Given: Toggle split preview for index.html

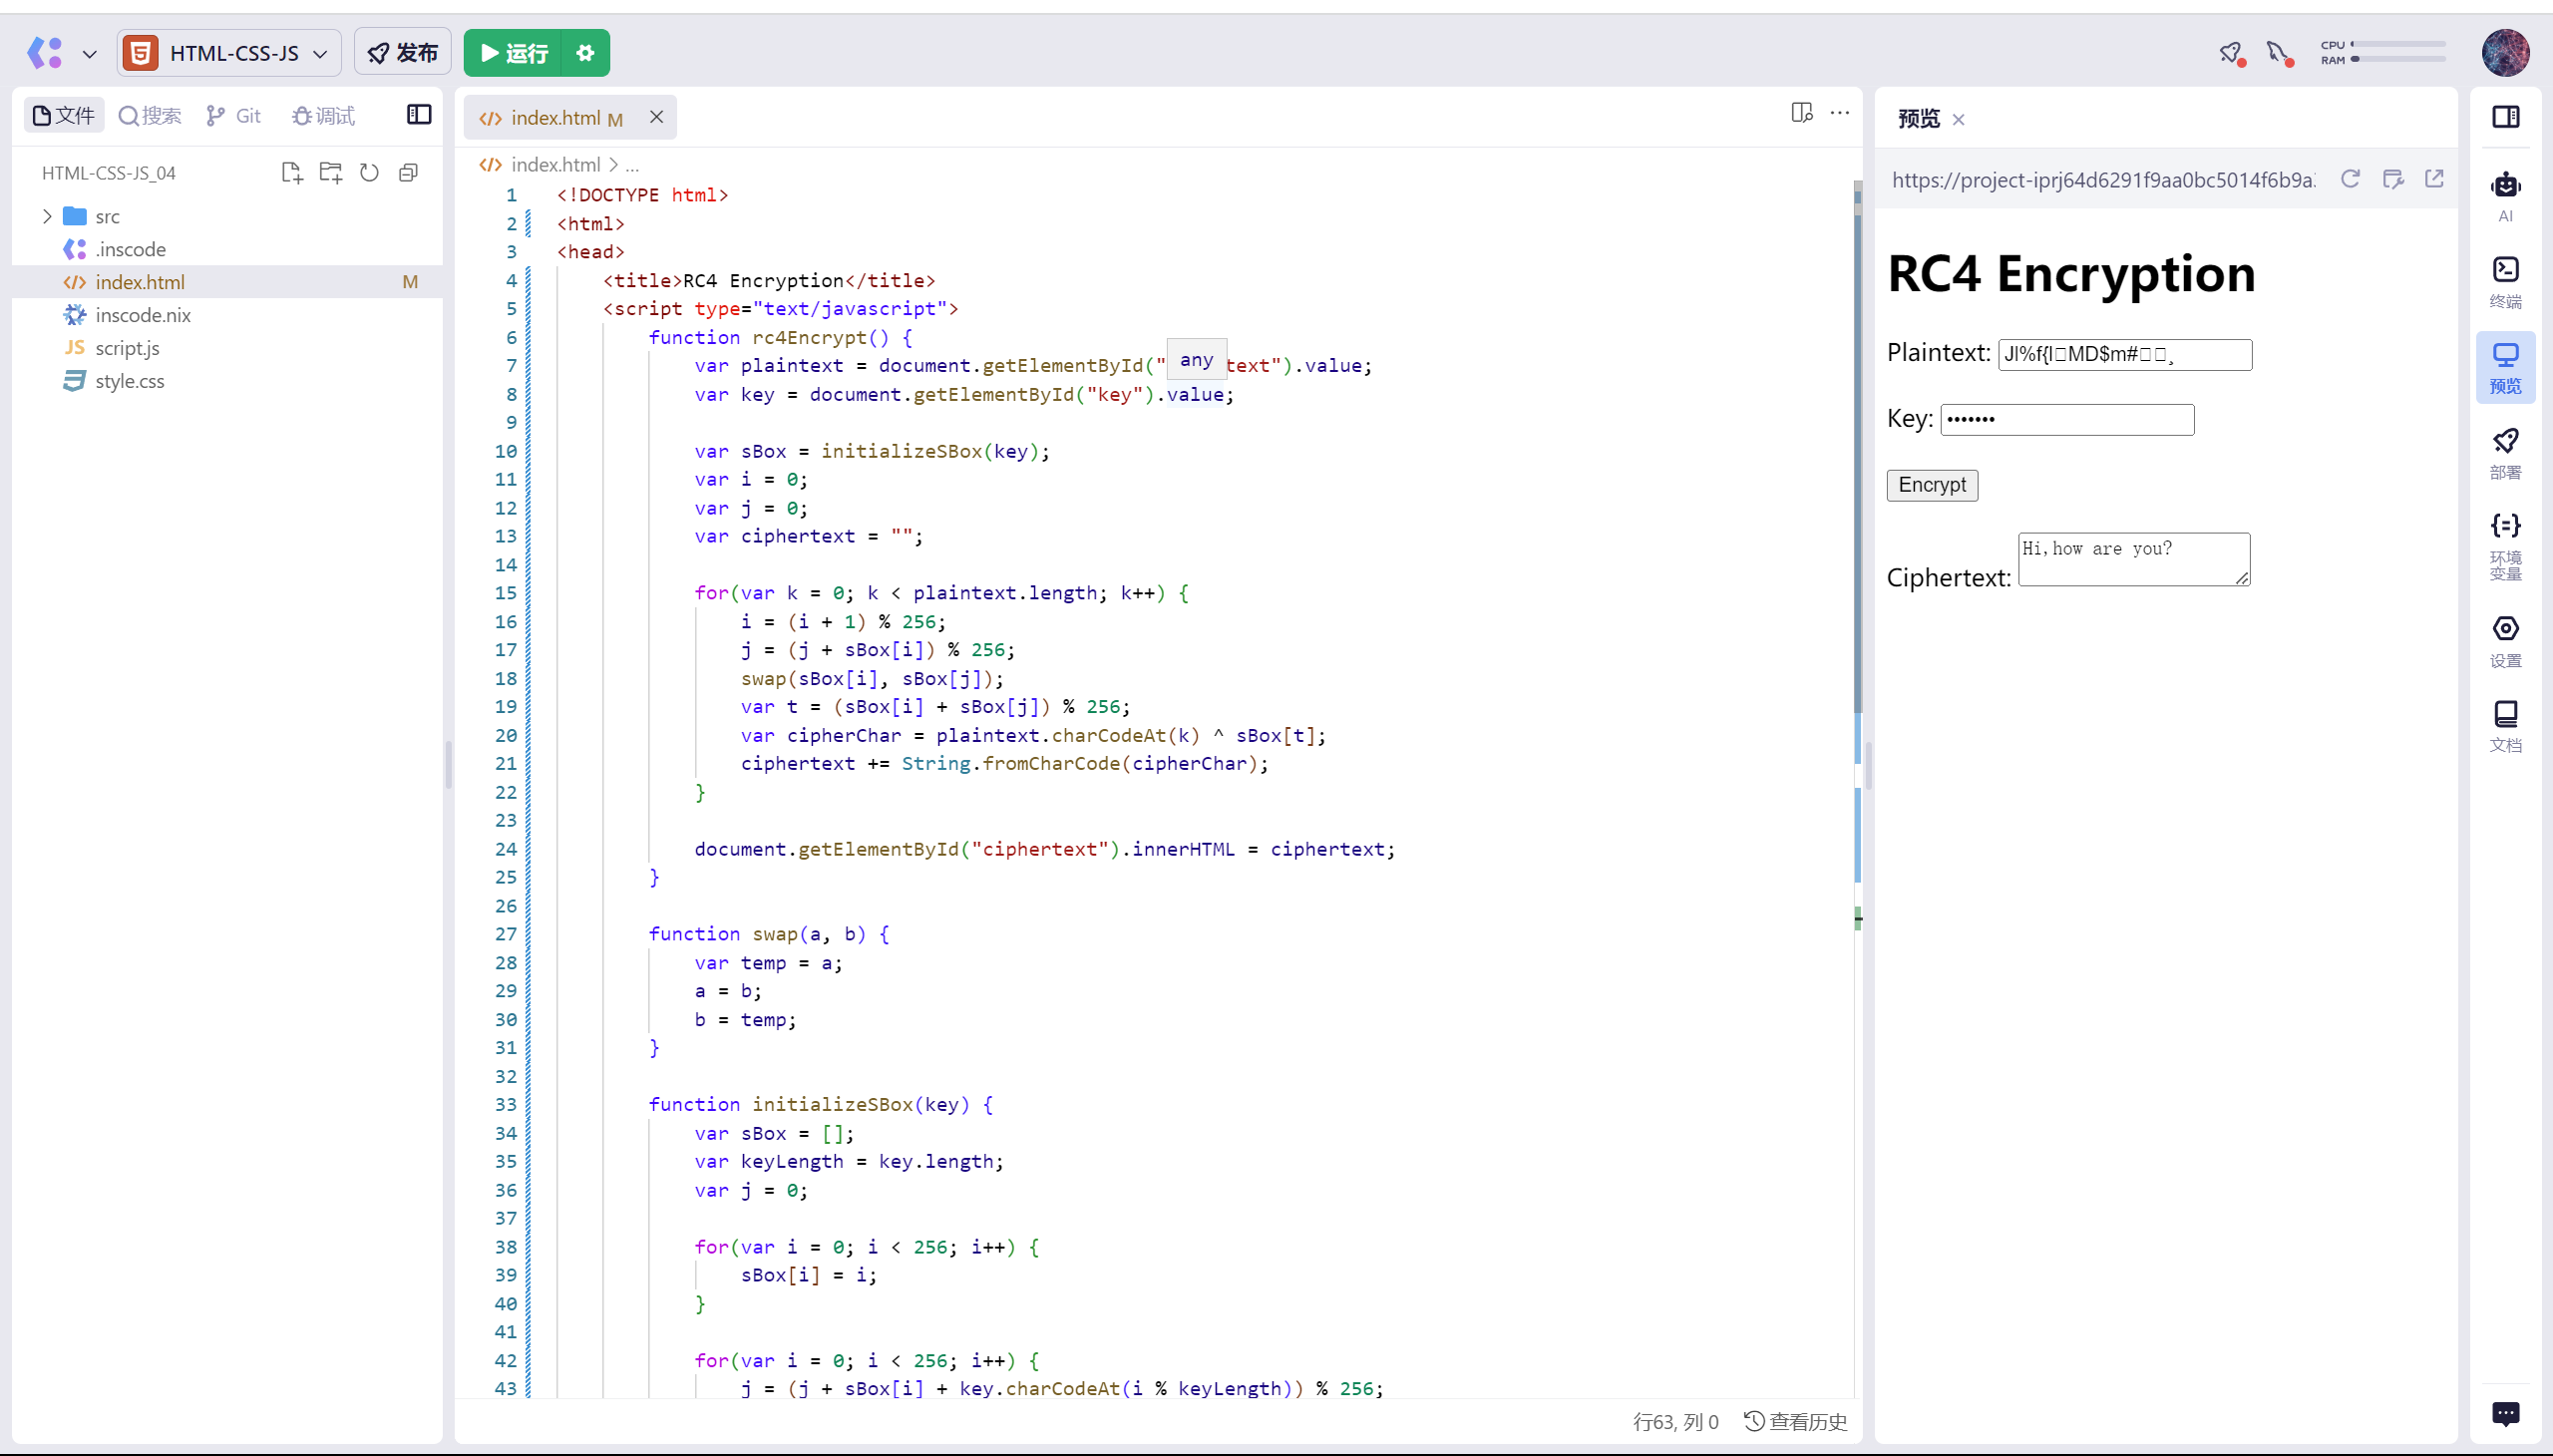Looking at the screenshot, I should pyautogui.click(x=1802, y=112).
